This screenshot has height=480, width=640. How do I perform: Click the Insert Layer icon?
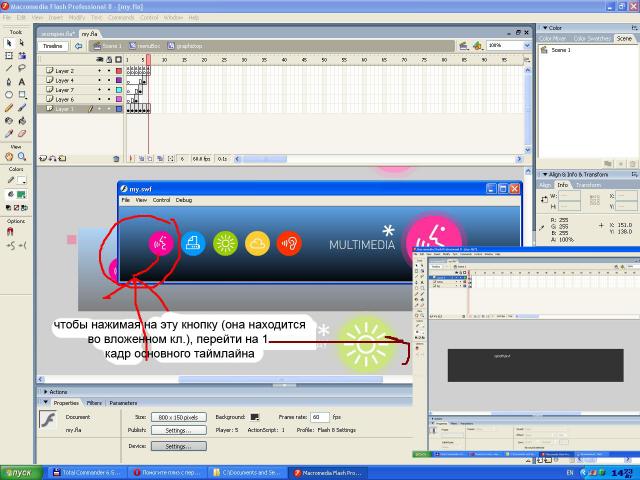click(x=43, y=159)
